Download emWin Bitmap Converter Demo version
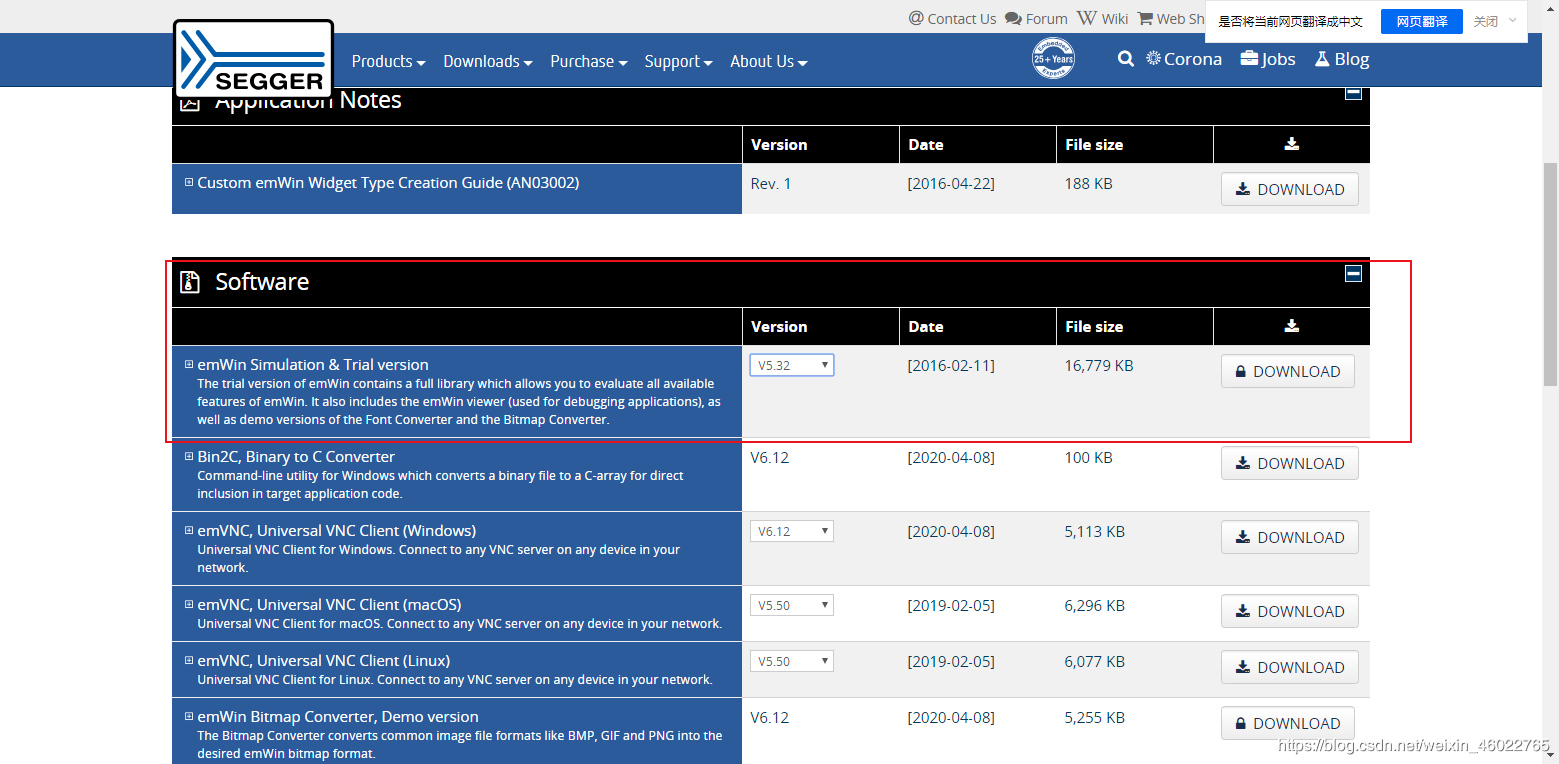This screenshot has width=1559, height=764. (x=1287, y=723)
